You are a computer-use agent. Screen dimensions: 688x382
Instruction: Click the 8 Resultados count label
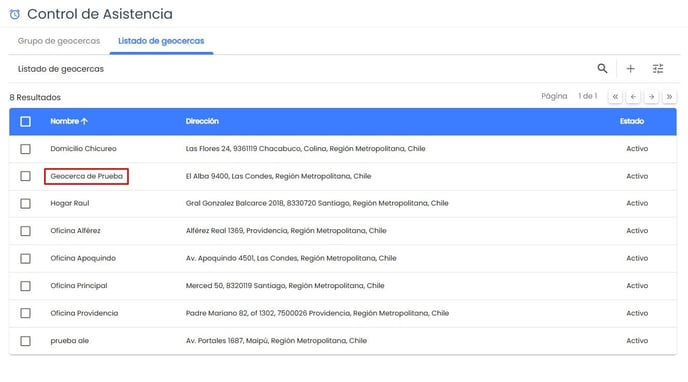[35, 97]
